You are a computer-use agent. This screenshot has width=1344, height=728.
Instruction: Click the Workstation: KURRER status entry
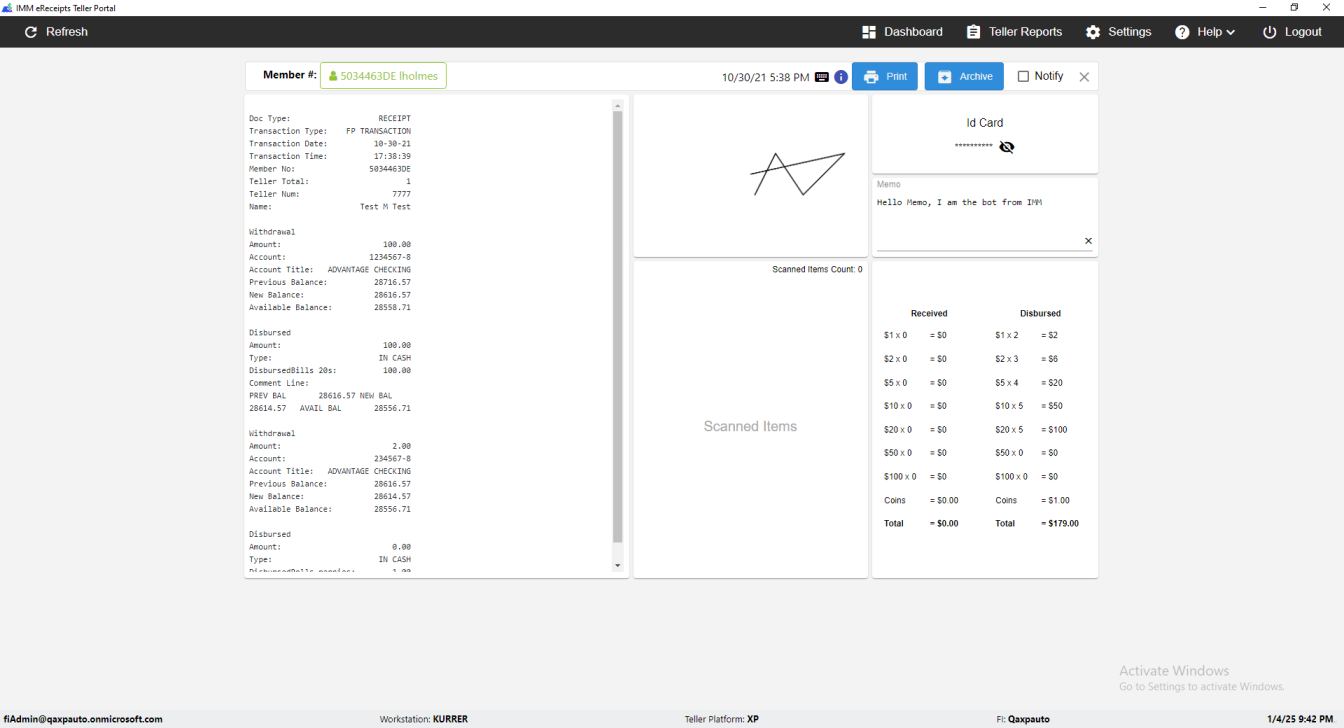click(424, 719)
